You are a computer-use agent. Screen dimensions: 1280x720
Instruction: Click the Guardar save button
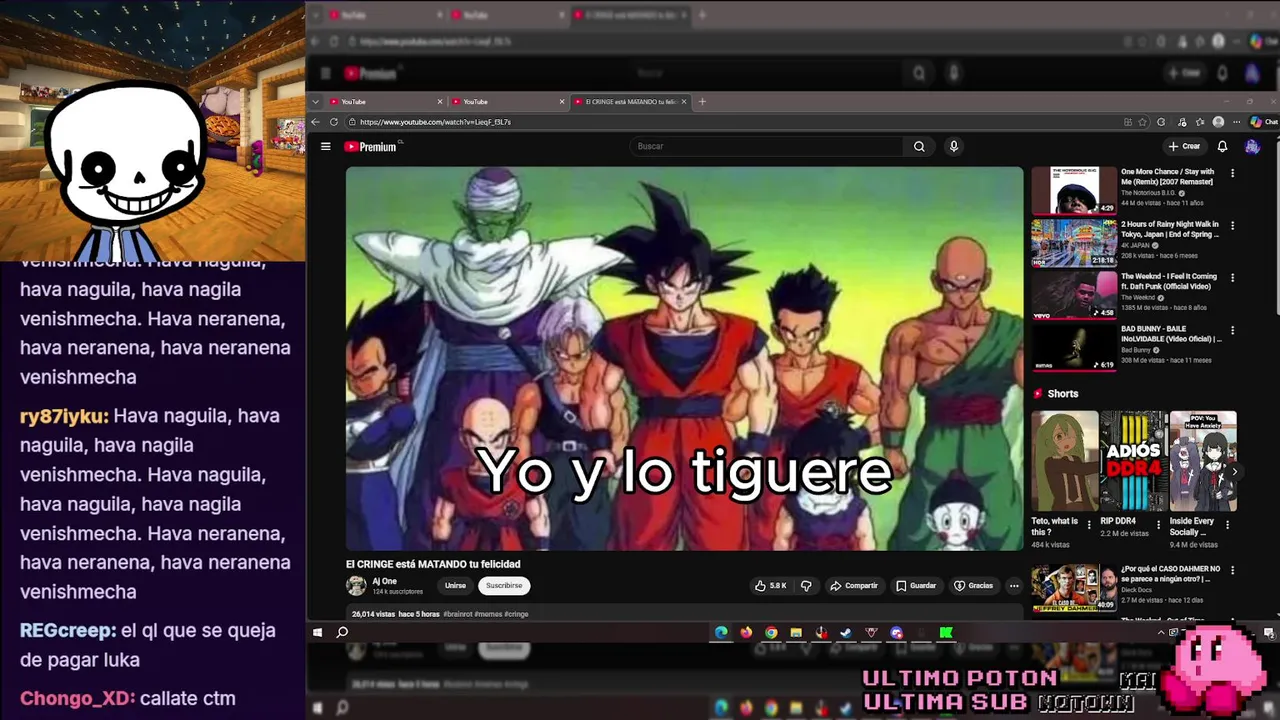916,586
